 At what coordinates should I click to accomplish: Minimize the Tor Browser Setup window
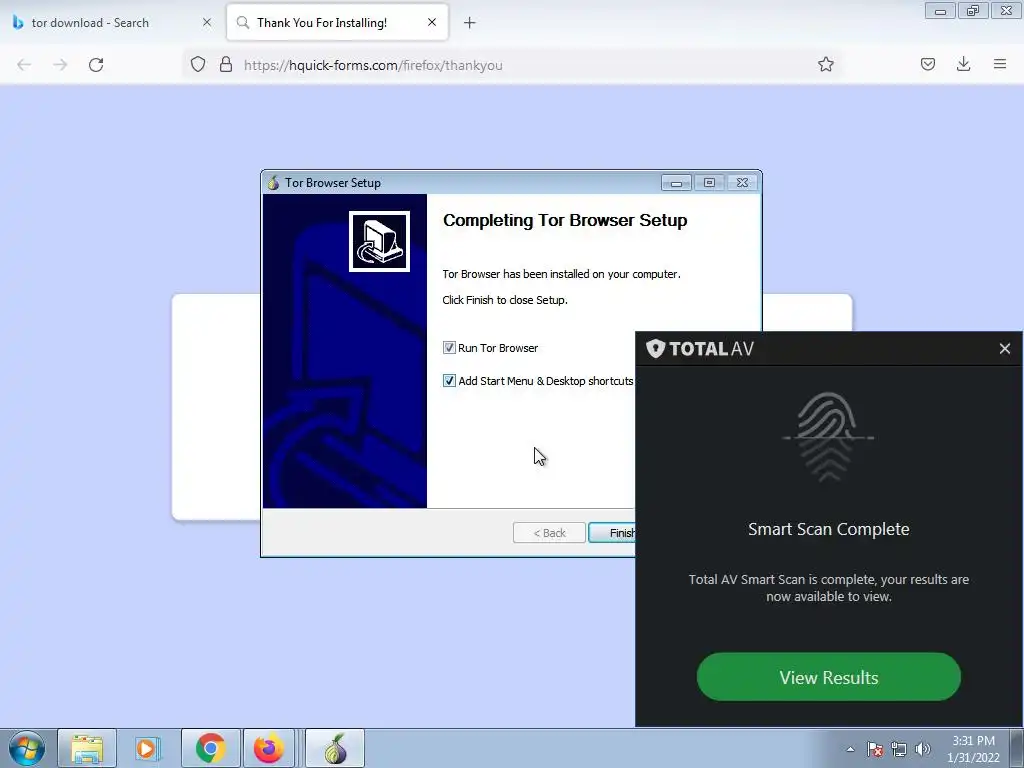(x=676, y=183)
